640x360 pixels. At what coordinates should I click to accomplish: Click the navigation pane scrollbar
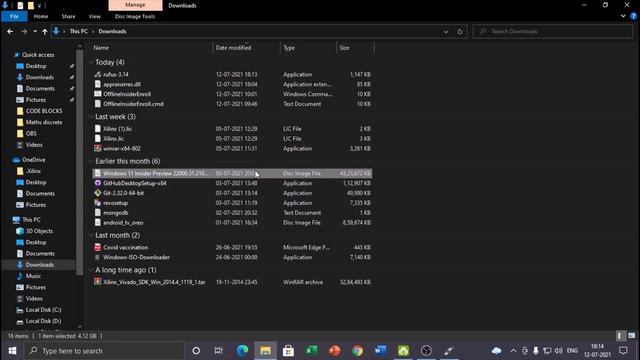pos(80,162)
